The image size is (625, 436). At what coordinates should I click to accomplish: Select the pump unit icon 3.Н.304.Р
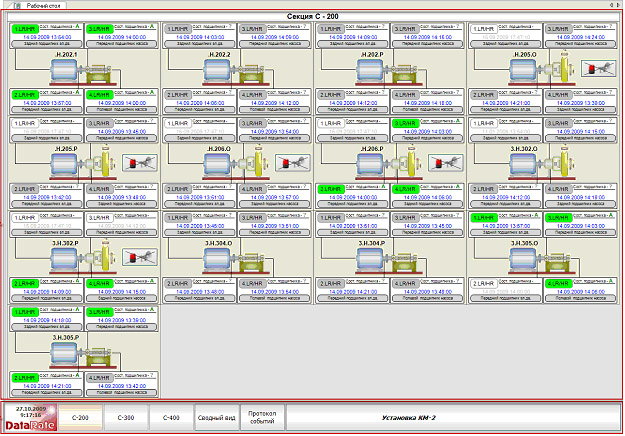pyautogui.click(x=390, y=261)
